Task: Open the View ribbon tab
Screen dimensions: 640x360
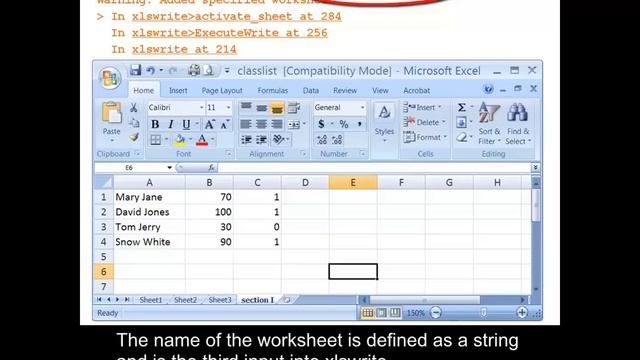Action: (x=380, y=91)
